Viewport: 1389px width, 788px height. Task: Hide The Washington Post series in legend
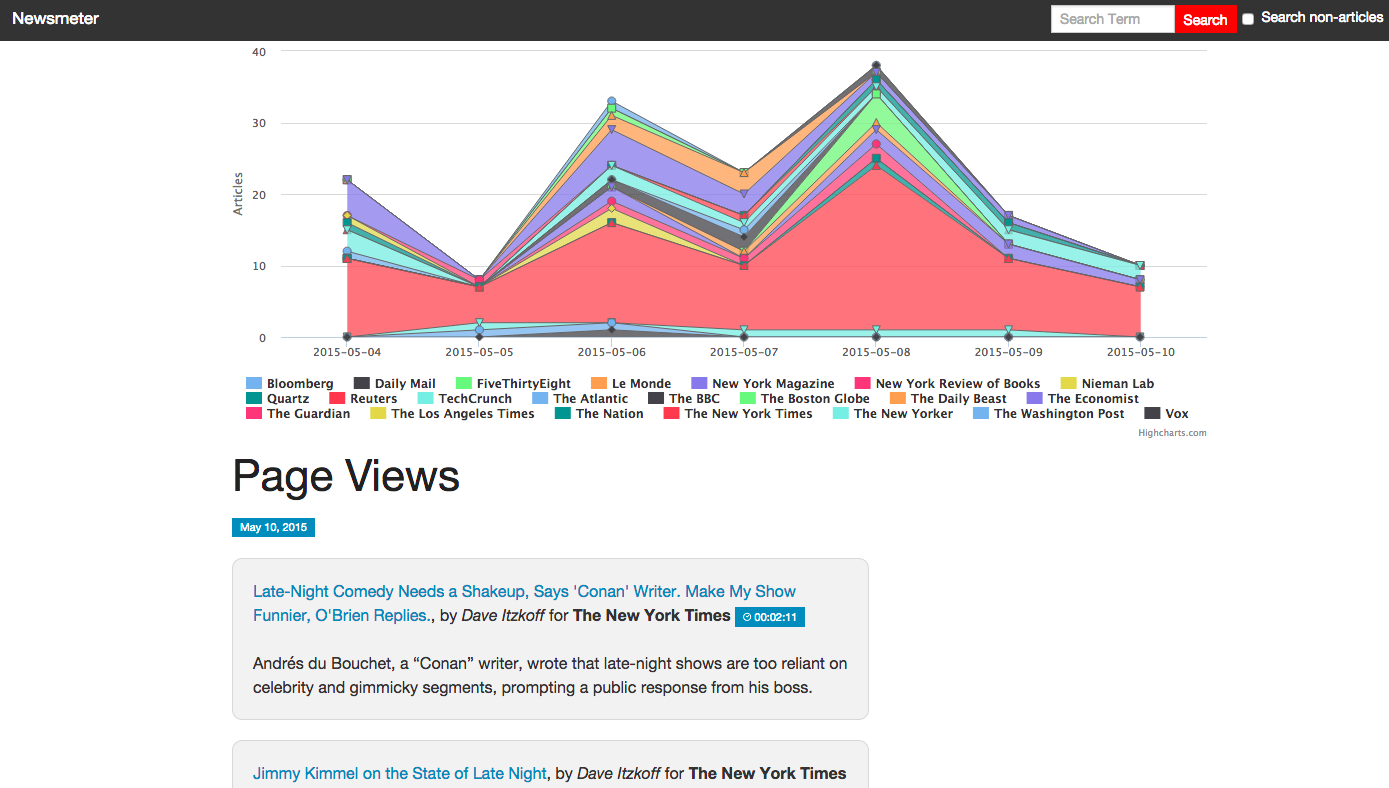[1049, 414]
